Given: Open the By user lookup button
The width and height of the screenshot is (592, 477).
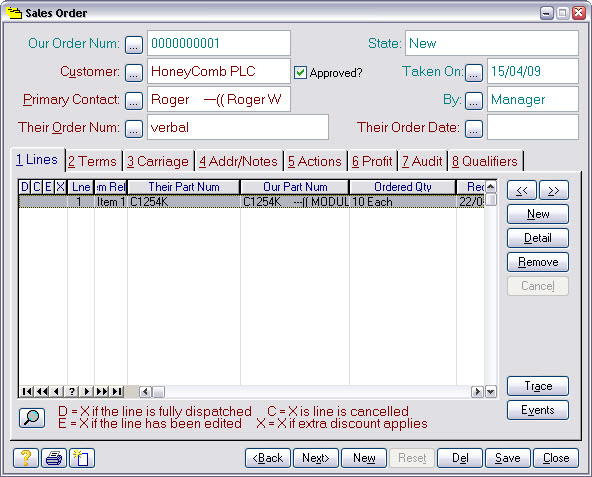Looking at the screenshot, I should point(474,100).
